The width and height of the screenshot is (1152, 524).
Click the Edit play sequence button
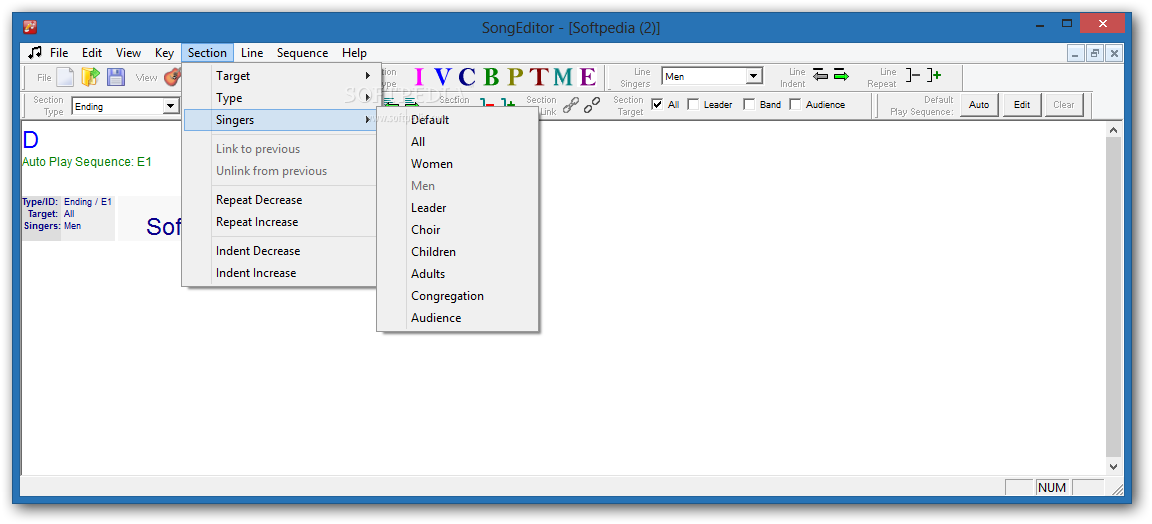pyautogui.click(x=1022, y=105)
